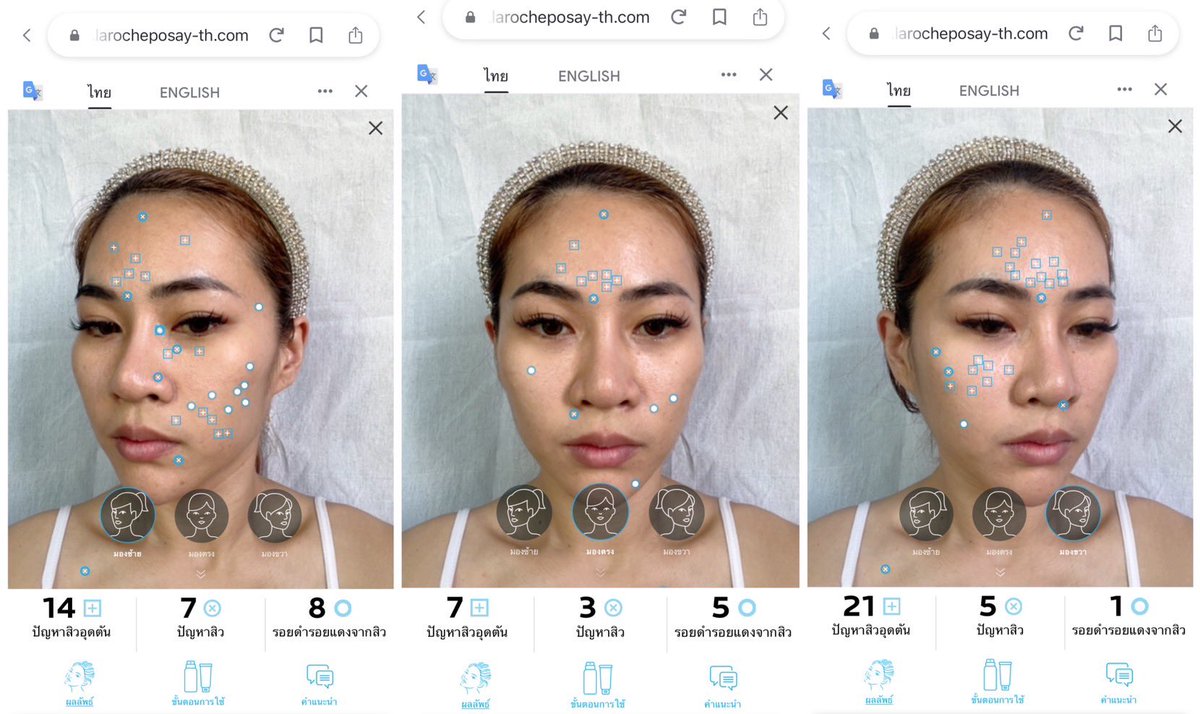Close the photo analysis overlay in the right screen
This screenshot has width=1200, height=714.
1175,127
